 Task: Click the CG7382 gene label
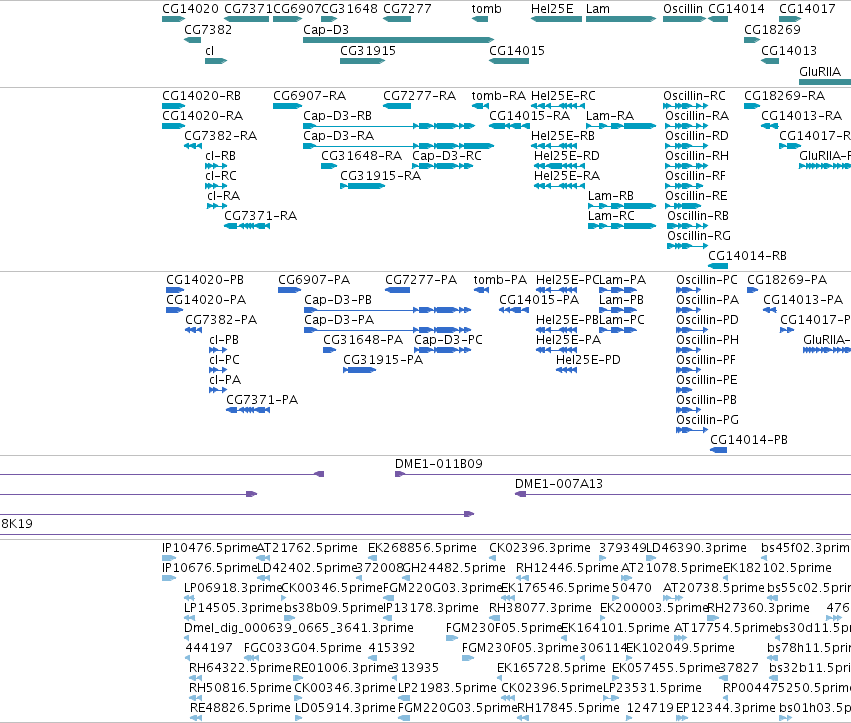208,29
